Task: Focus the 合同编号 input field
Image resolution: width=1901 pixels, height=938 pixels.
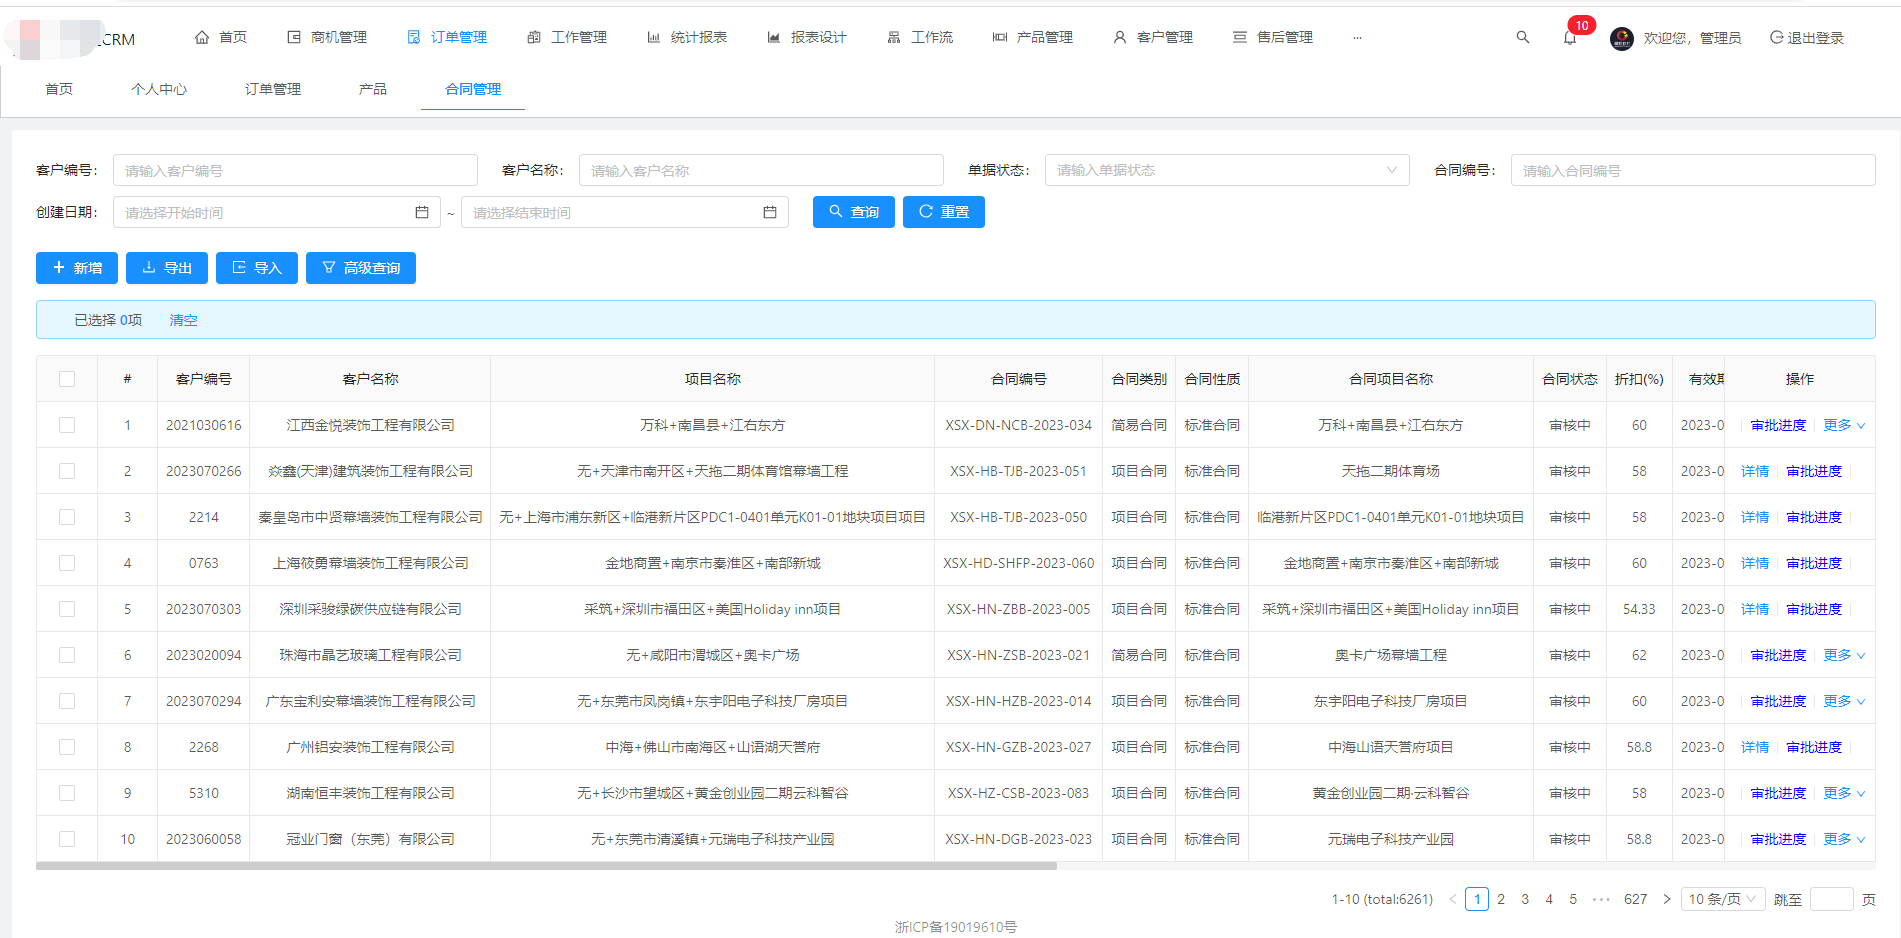Action: click(x=1693, y=170)
